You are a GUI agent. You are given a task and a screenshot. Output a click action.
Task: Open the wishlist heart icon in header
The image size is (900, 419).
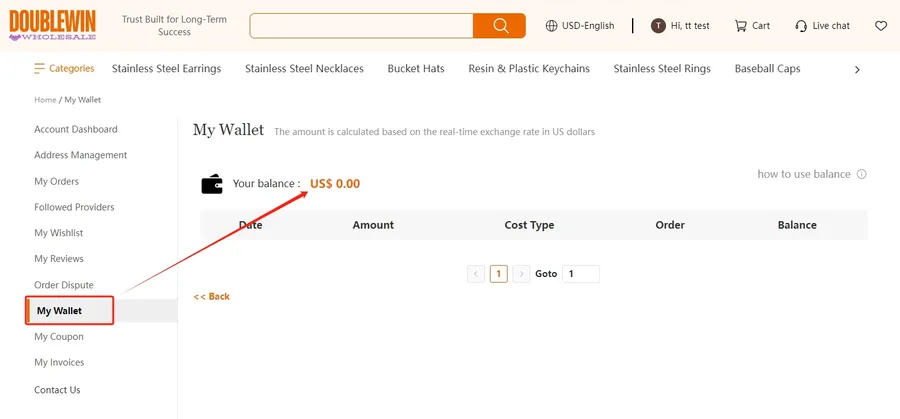coord(880,26)
